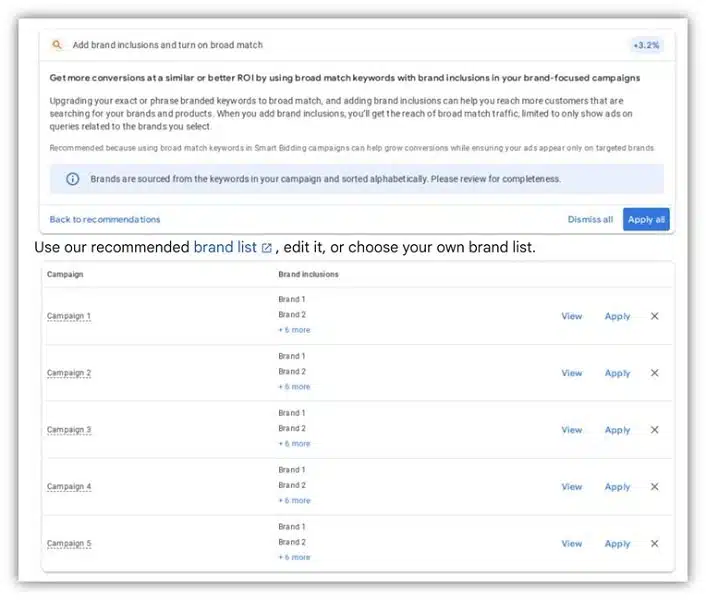Dismiss Campaign 3 row with X icon
The height and width of the screenshot is (600, 706).
tap(655, 430)
